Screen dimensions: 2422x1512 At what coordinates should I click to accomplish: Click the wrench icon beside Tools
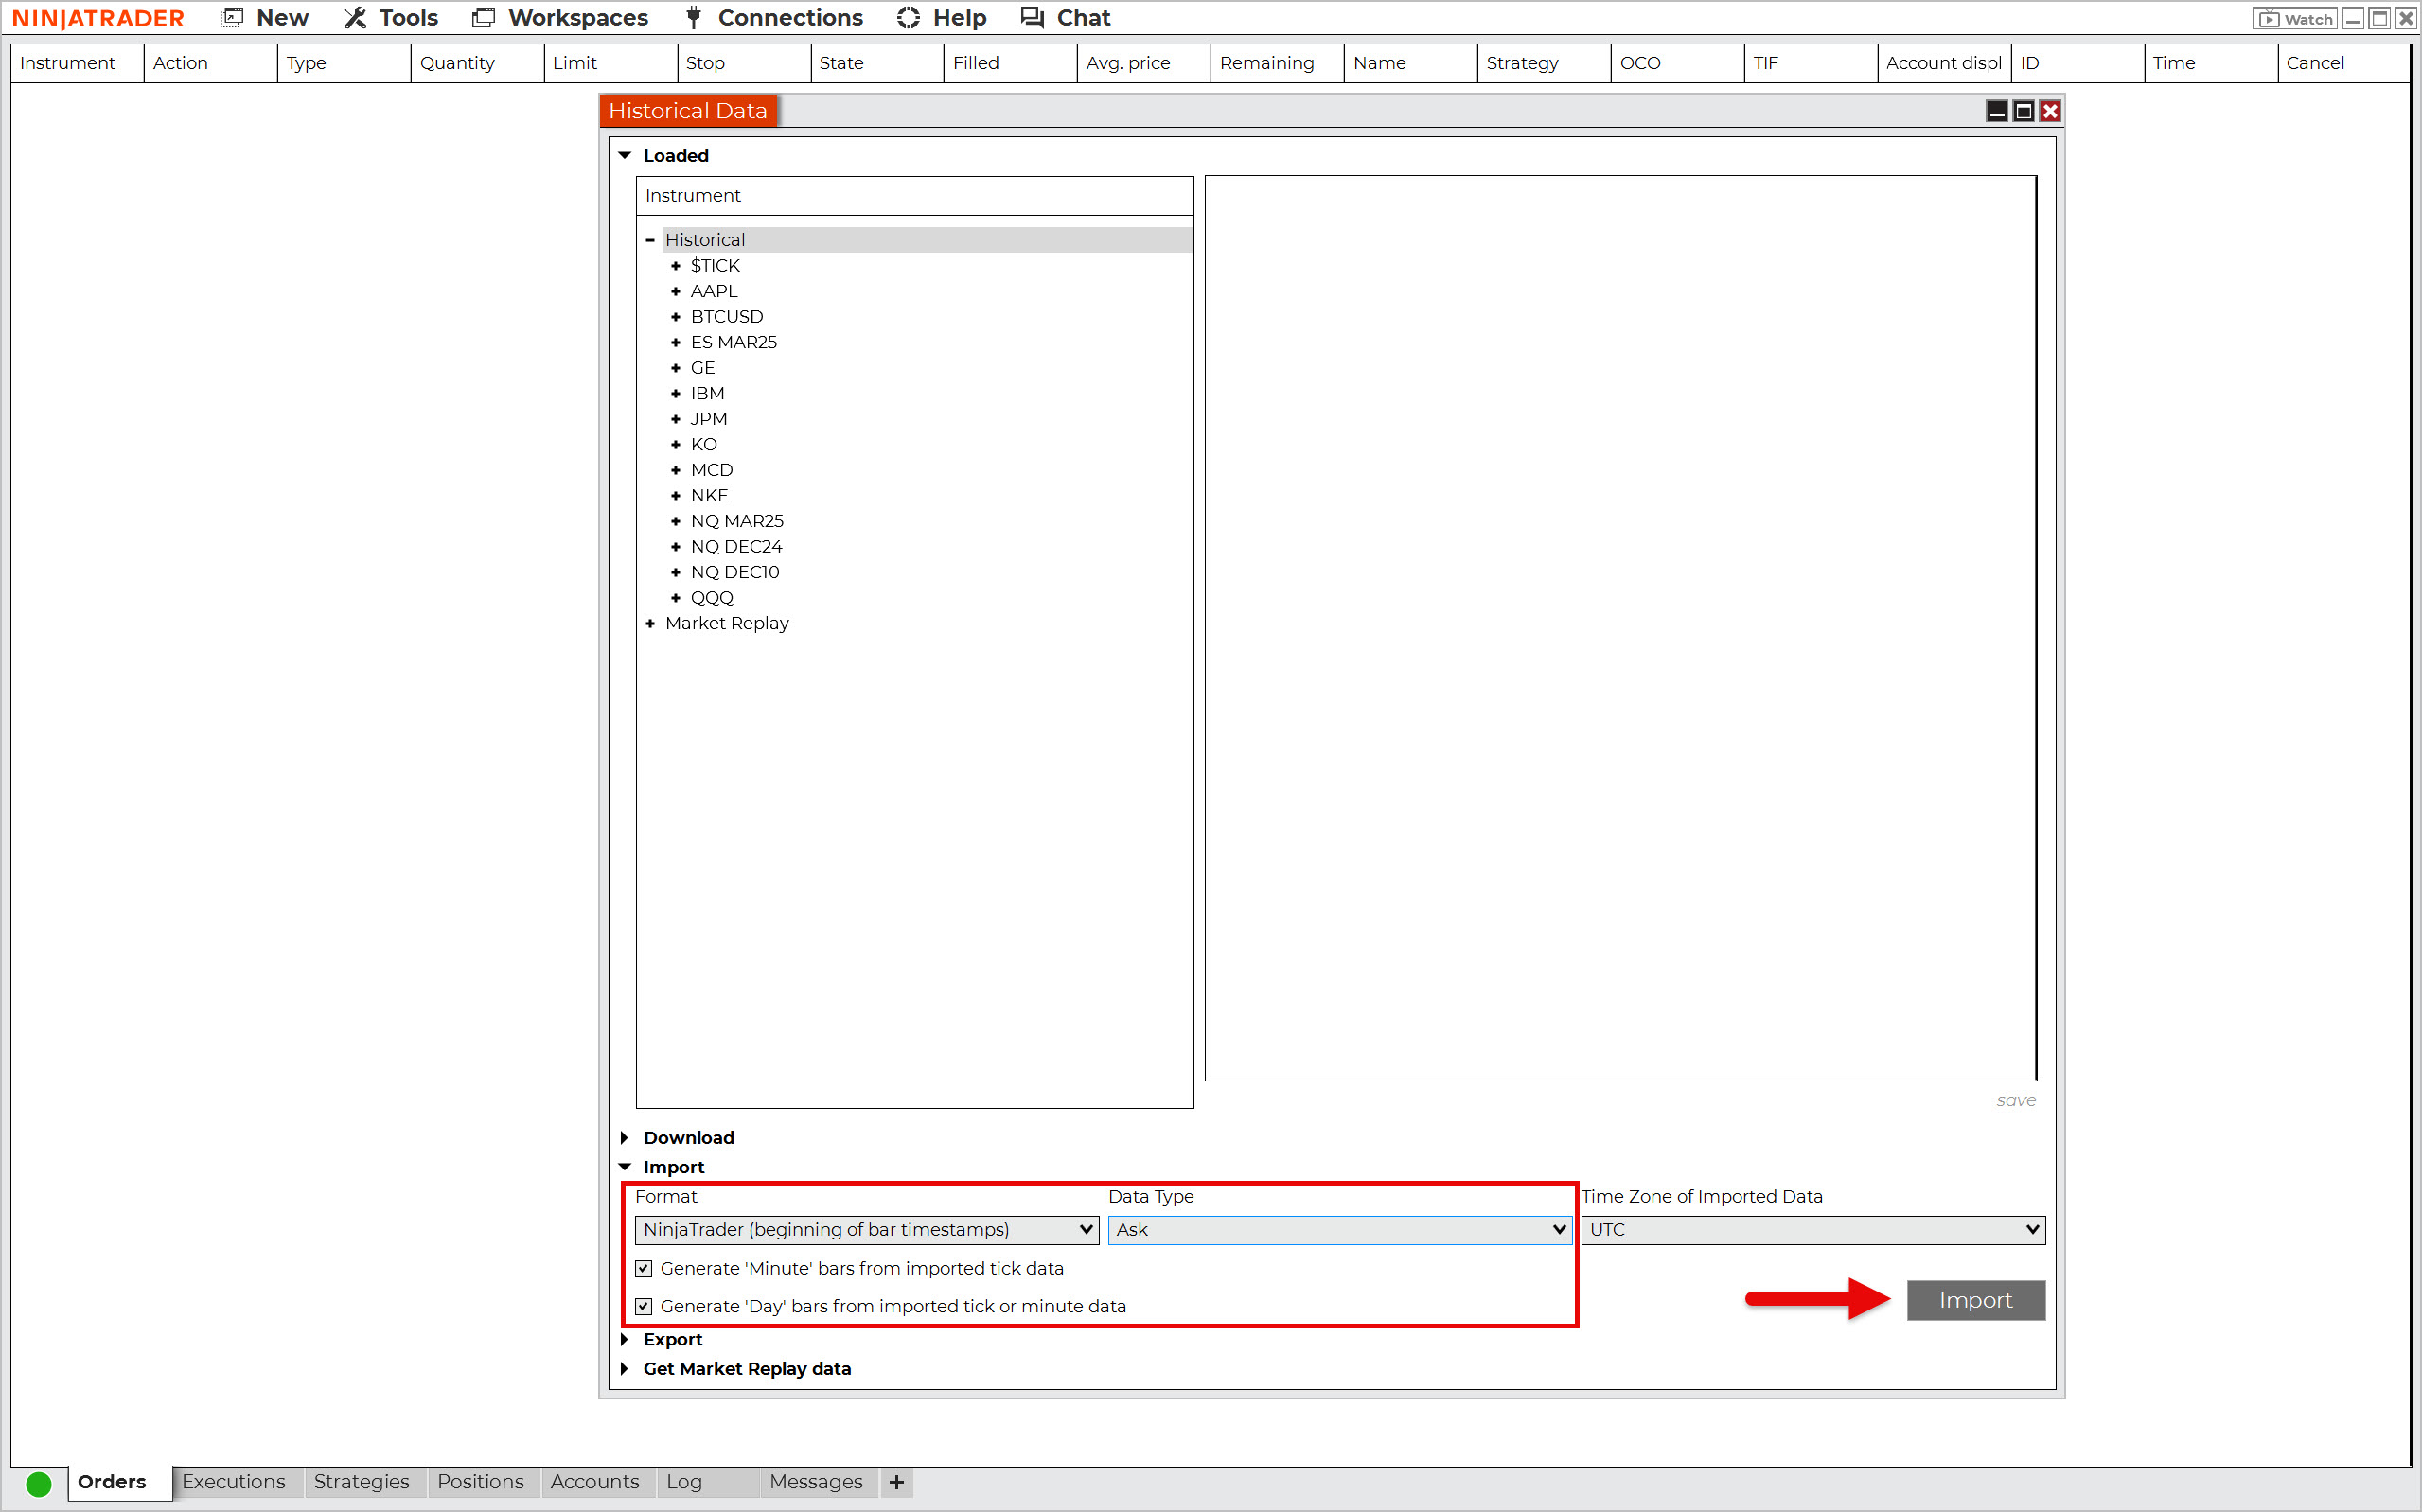coord(354,18)
